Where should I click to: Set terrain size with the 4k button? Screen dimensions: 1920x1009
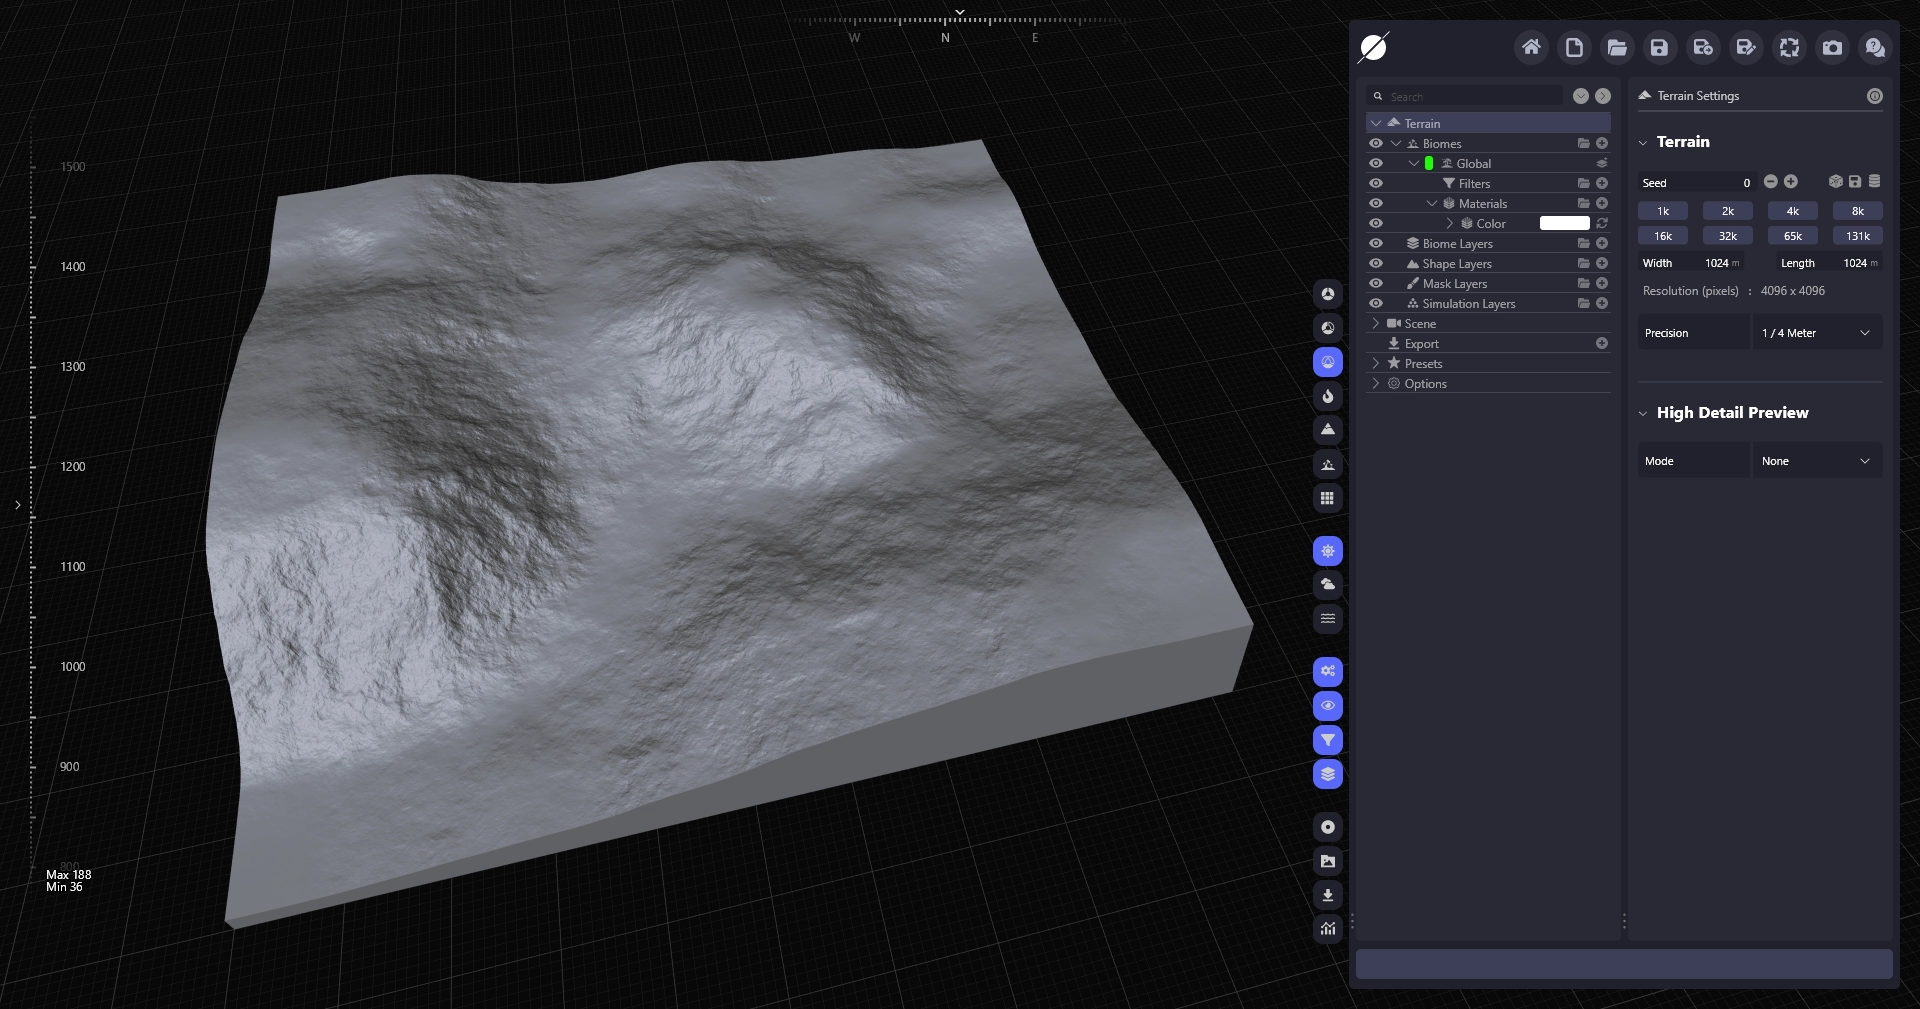[x=1792, y=211]
